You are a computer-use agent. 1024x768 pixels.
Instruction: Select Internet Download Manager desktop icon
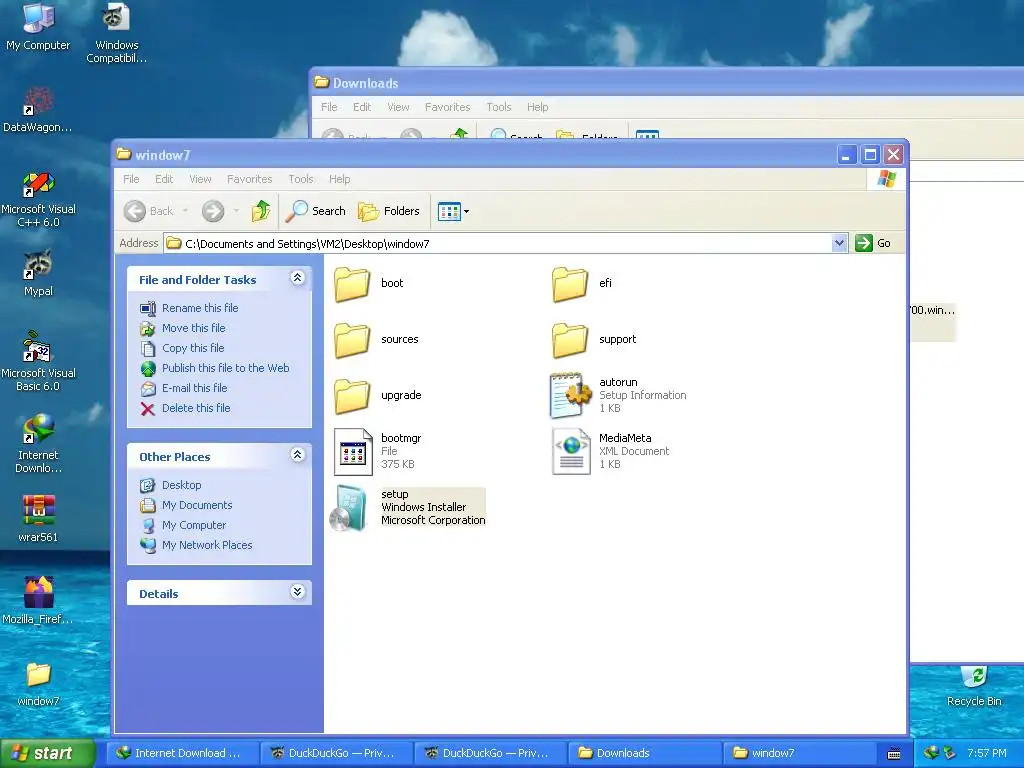pyautogui.click(x=39, y=444)
